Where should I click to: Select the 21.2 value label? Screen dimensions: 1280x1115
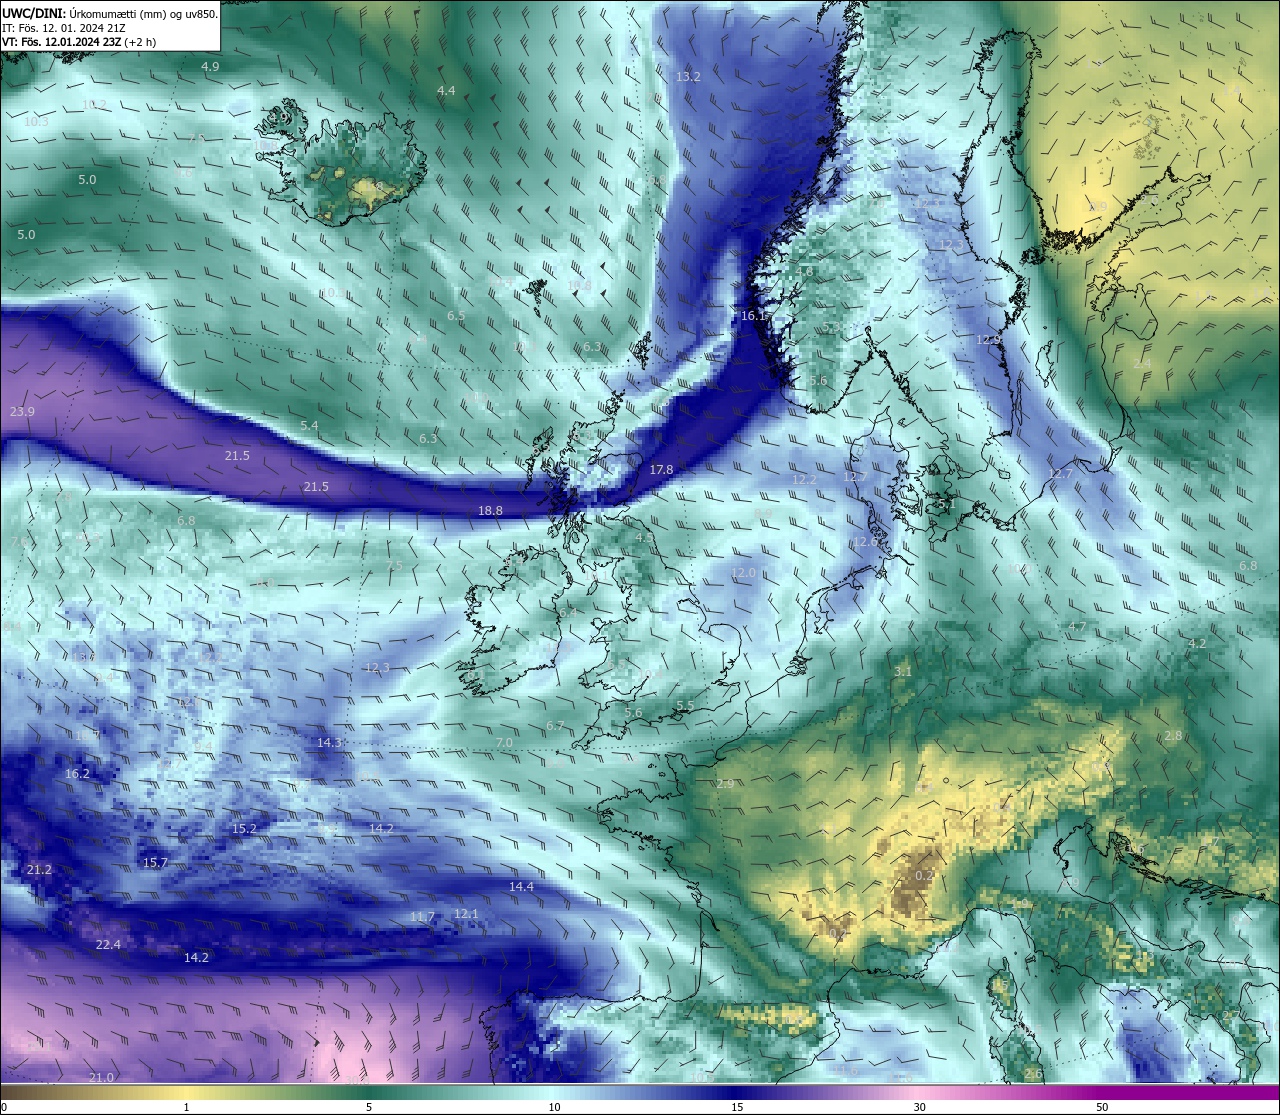pyautogui.click(x=39, y=869)
